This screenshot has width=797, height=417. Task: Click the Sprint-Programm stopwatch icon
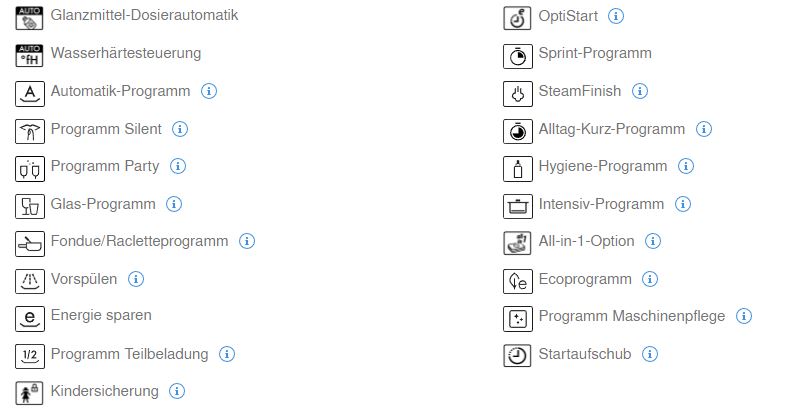517,56
